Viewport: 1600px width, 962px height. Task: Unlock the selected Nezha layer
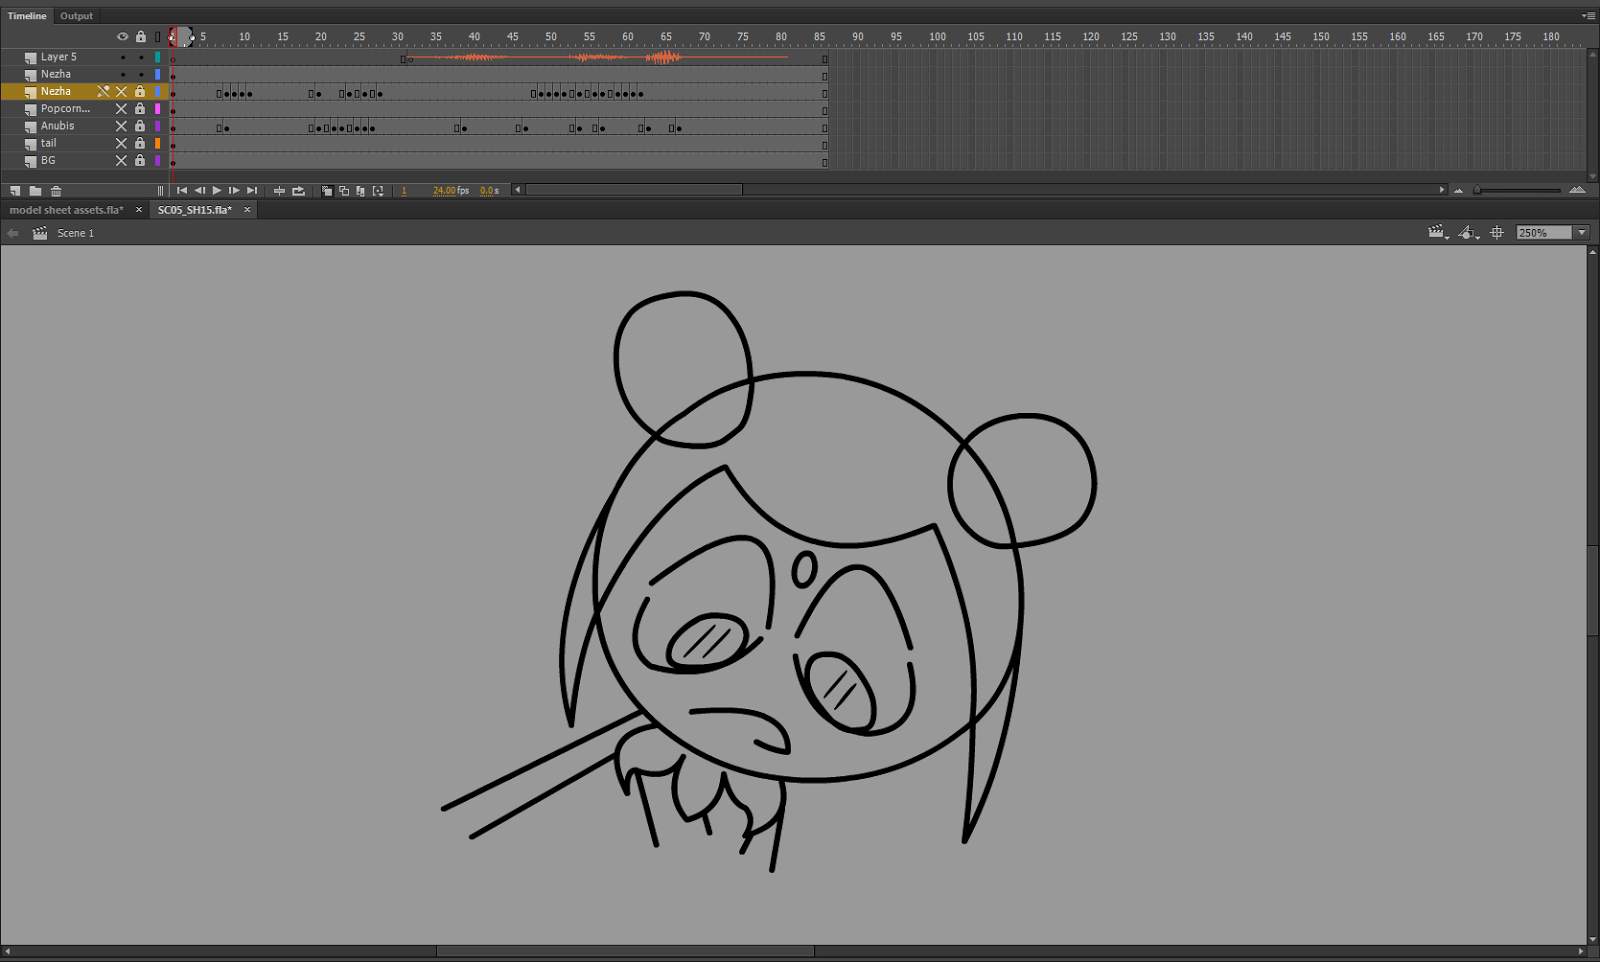click(141, 91)
